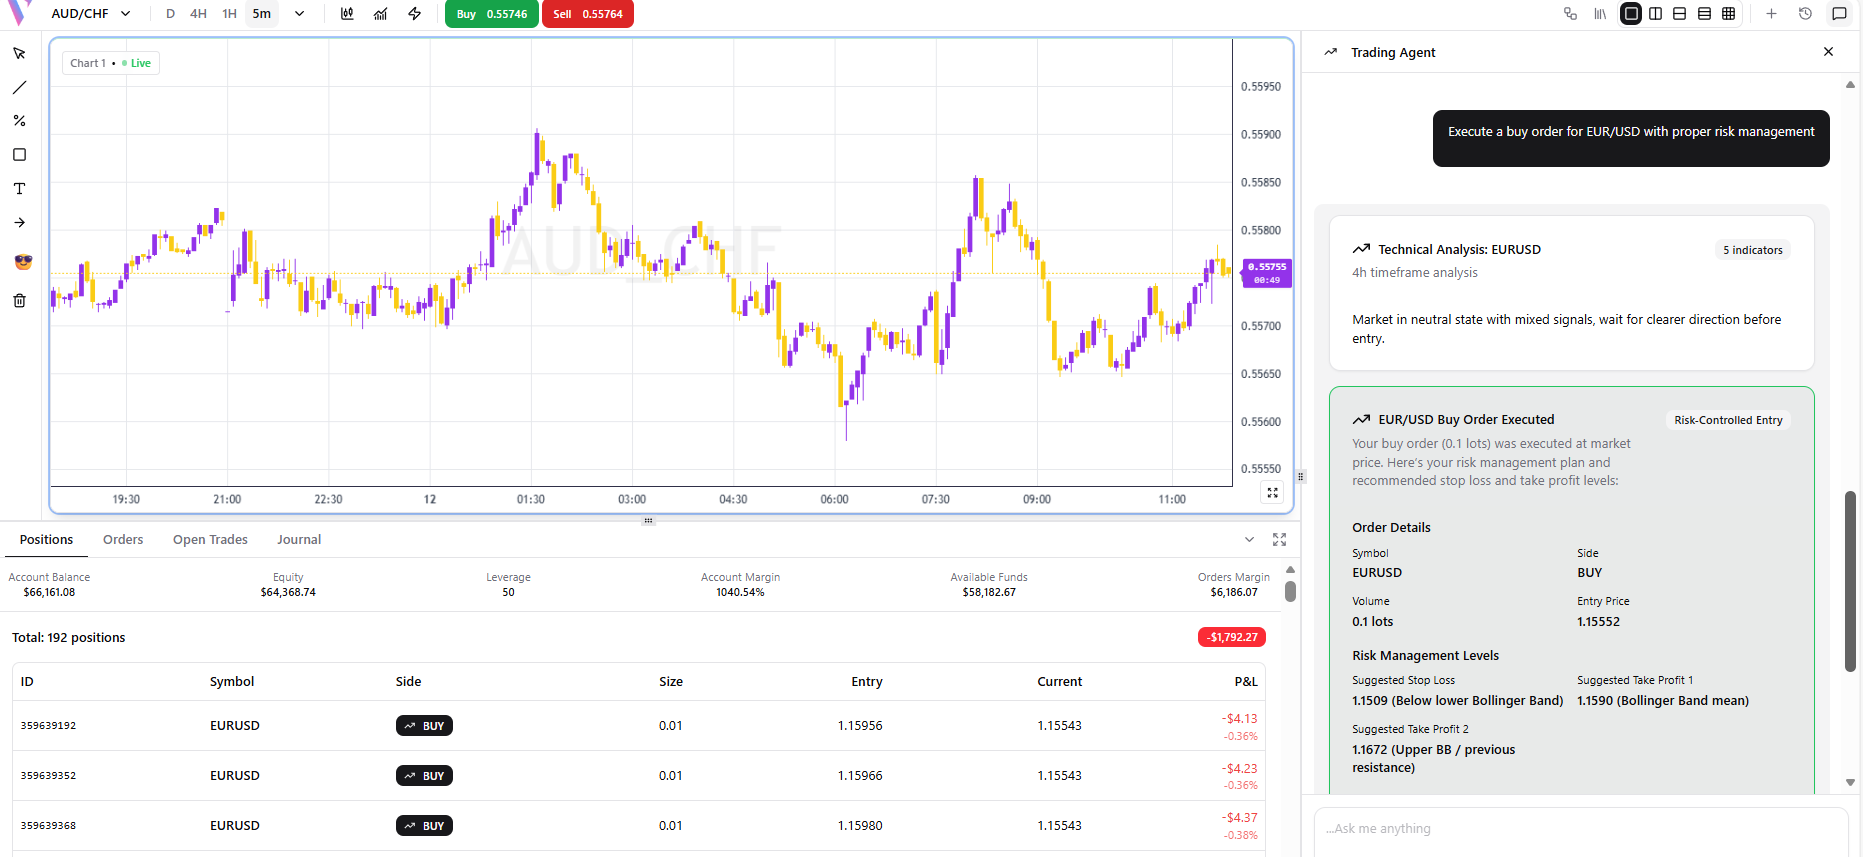Switch to the Orders tab
This screenshot has height=857, width=1863.
click(123, 540)
